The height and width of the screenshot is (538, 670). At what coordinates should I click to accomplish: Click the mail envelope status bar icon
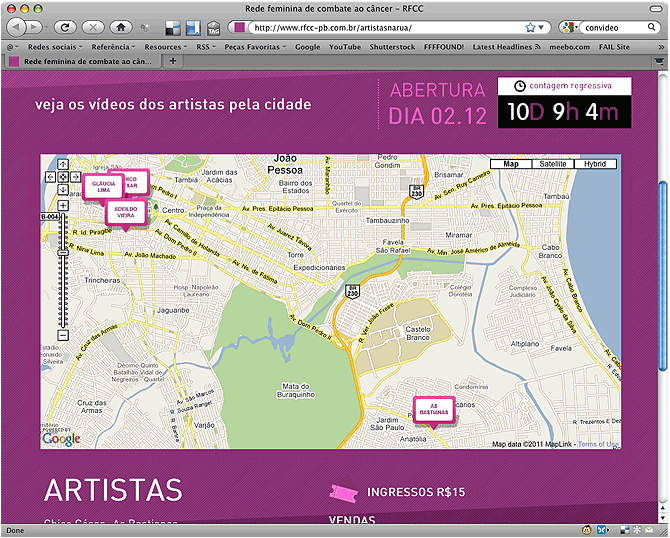coord(649,530)
